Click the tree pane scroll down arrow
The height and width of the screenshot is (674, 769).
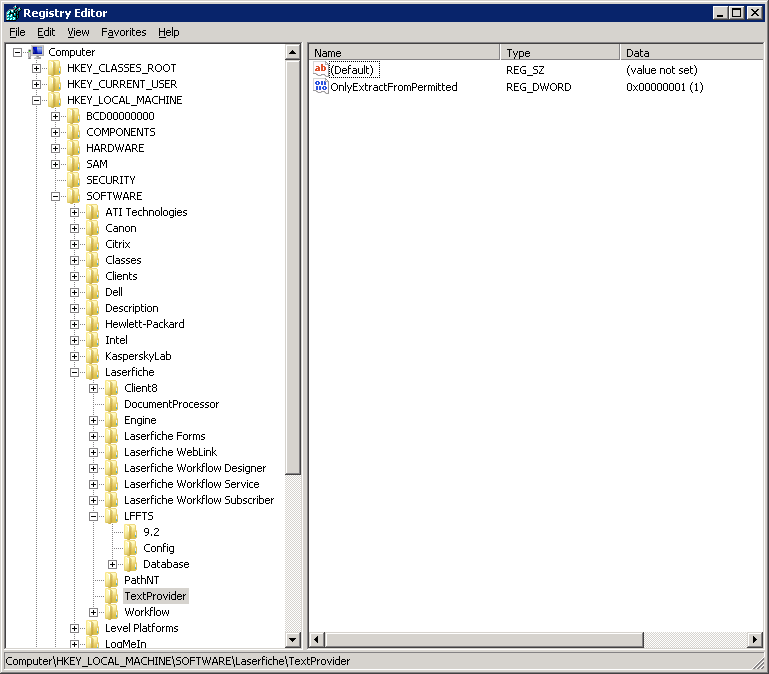coord(293,640)
